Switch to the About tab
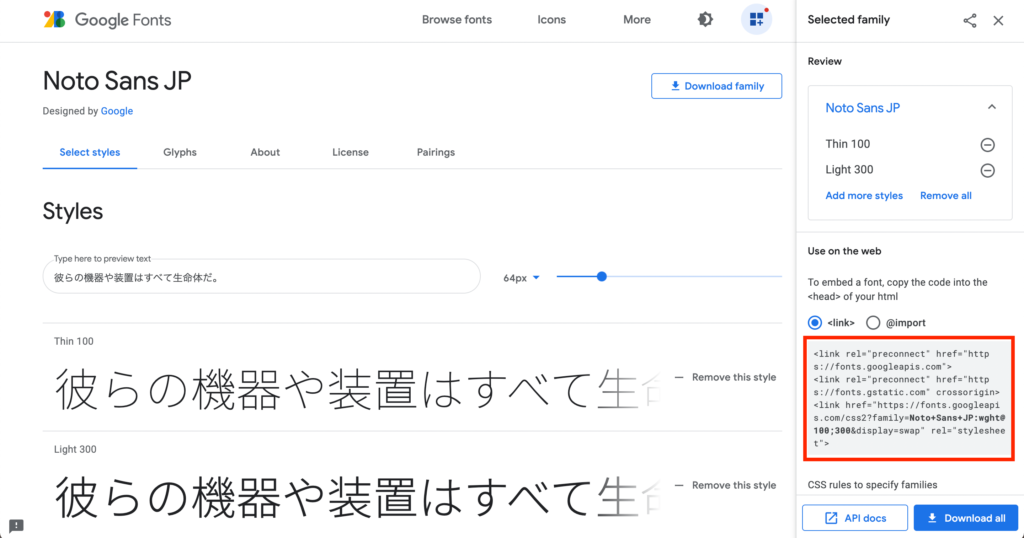Image resolution: width=1024 pixels, height=538 pixels. (264, 152)
